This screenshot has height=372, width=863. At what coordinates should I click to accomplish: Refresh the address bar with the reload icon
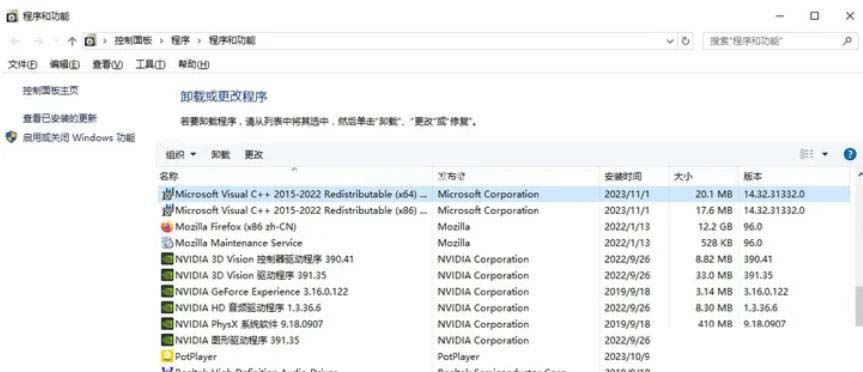[x=685, y=41]
